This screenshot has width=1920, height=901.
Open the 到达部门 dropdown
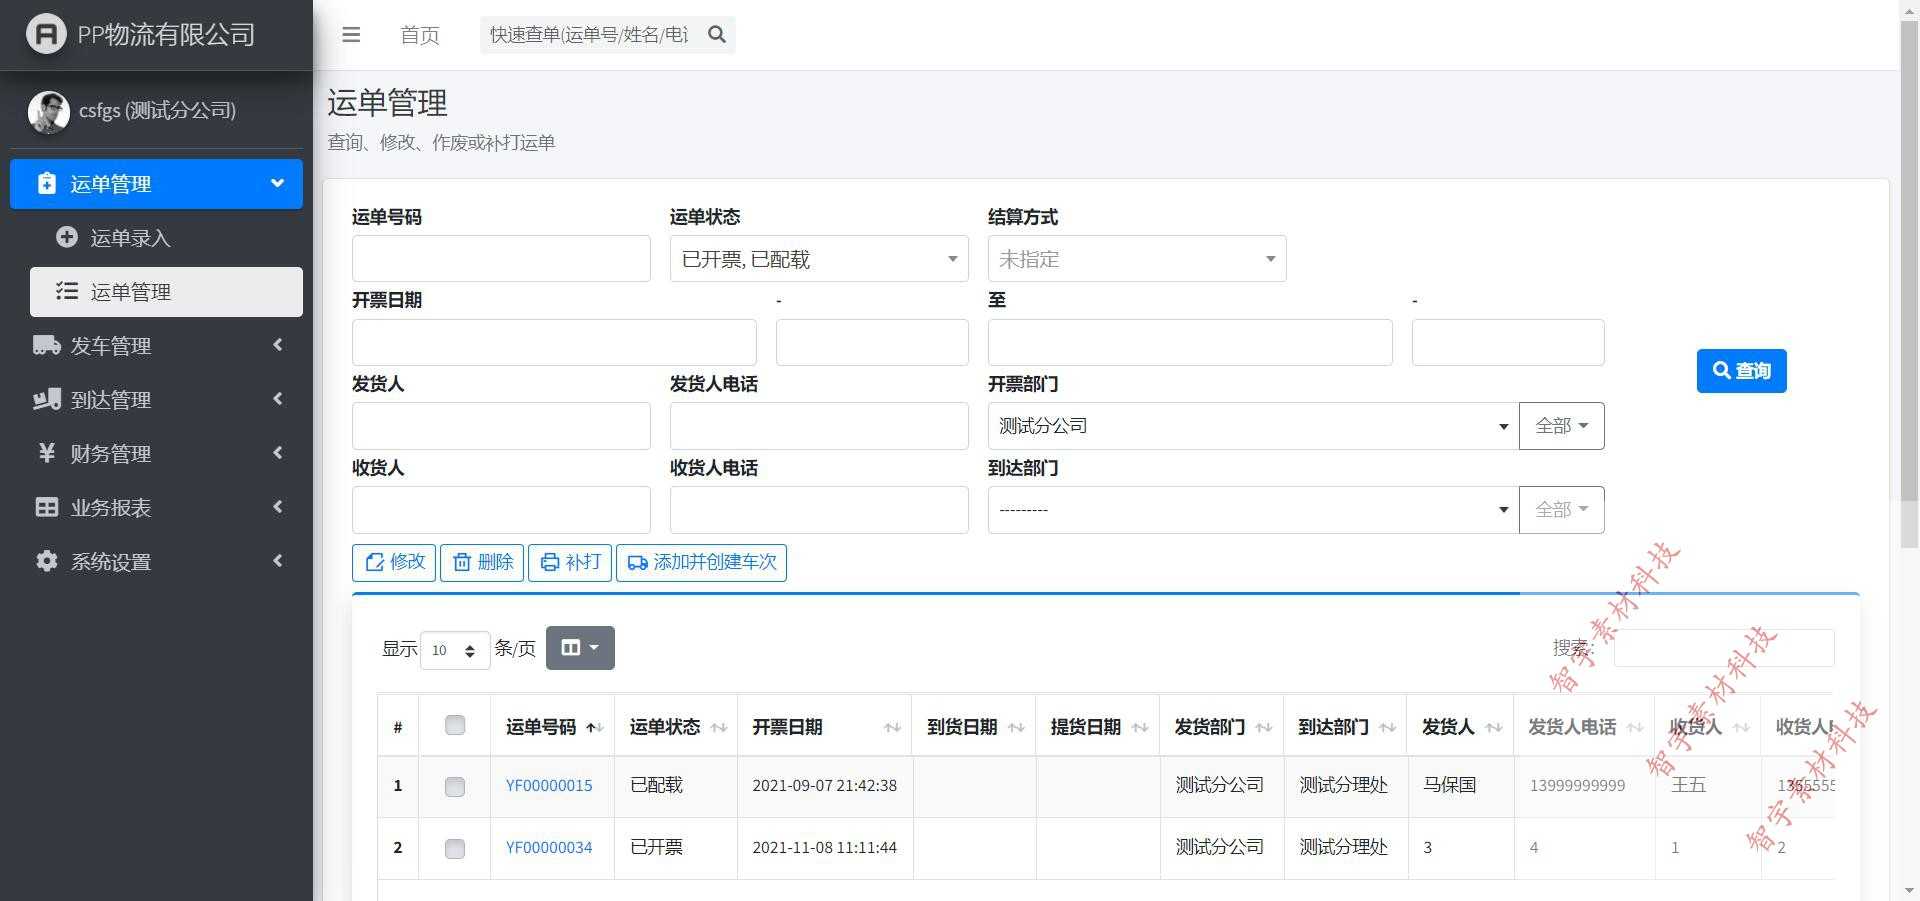pyautogui.click(x=1253, y=510)
